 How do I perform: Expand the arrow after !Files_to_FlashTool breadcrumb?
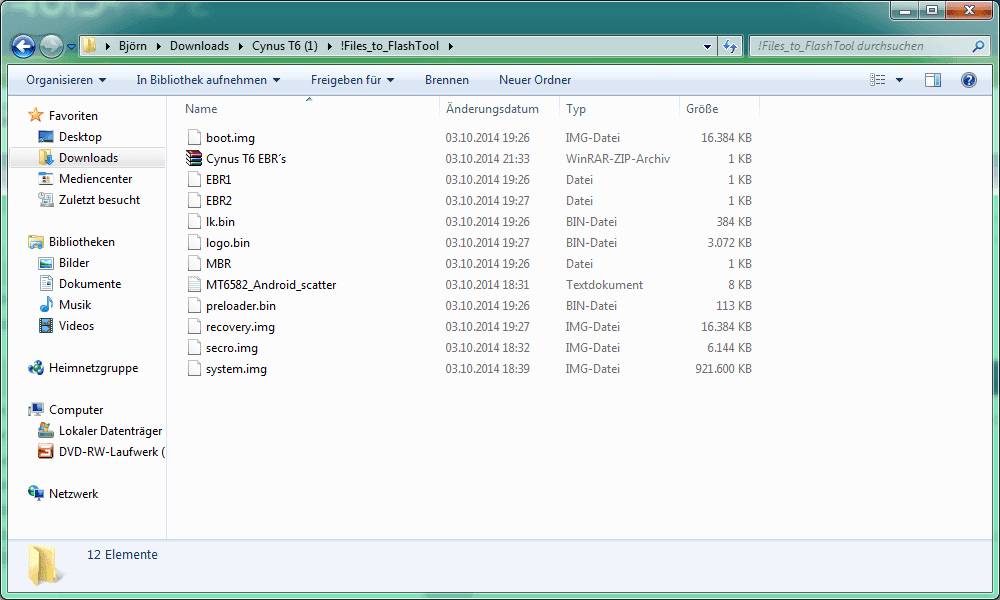tap(451, 46)
